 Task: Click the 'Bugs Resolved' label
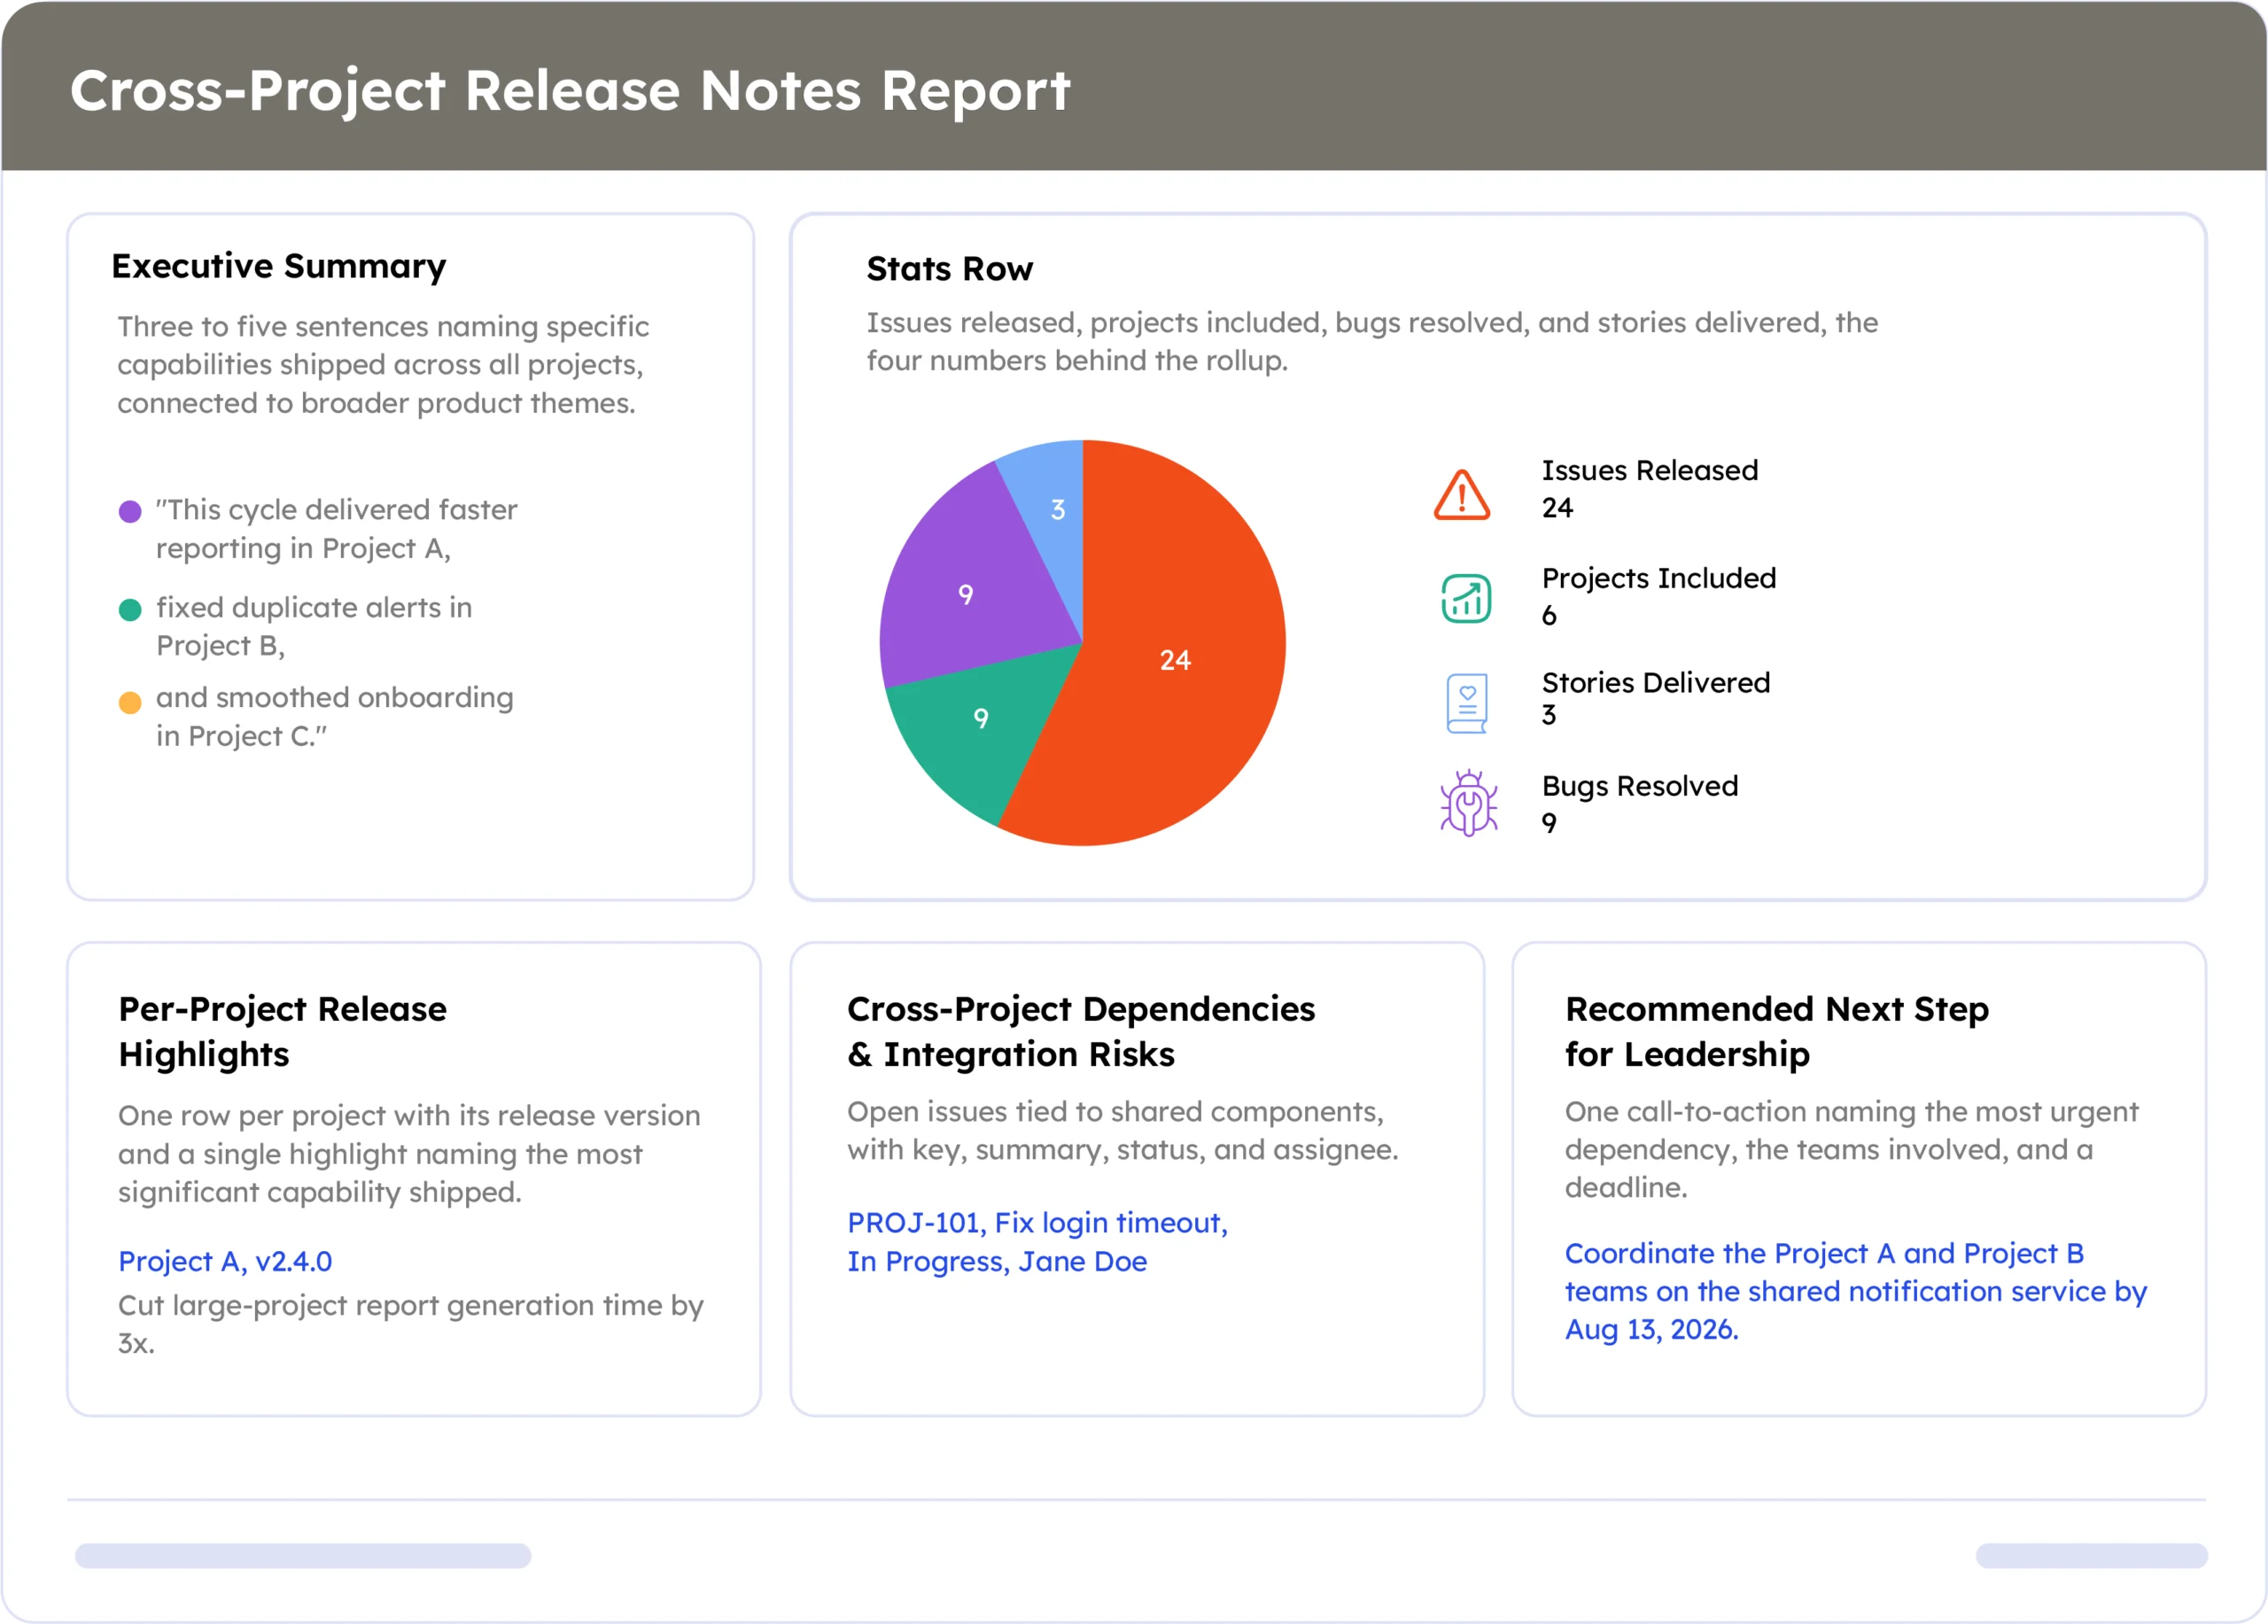point(1640,786)
